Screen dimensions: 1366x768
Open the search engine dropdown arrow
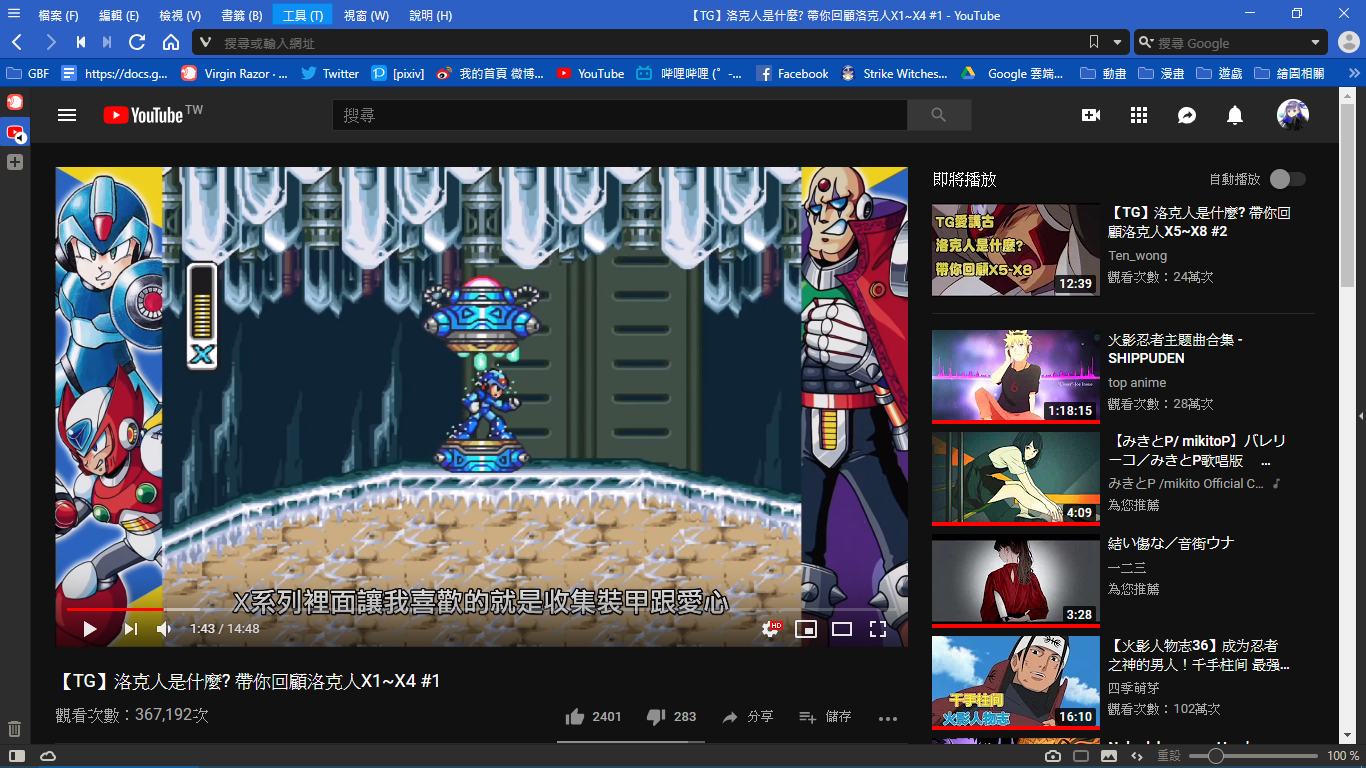click(1316, 42)
